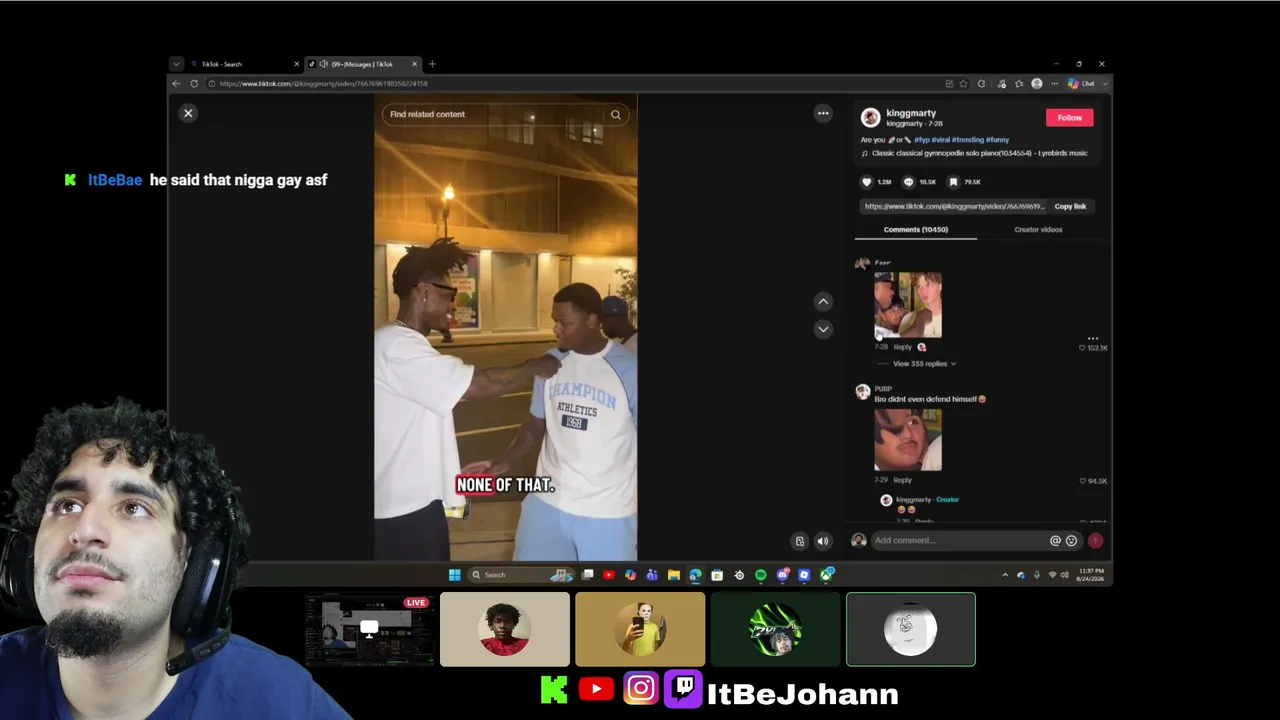Viewport: 1280px width, 720px height.
Task: Mute the TikTok video sound
Action: click(823, 541)
